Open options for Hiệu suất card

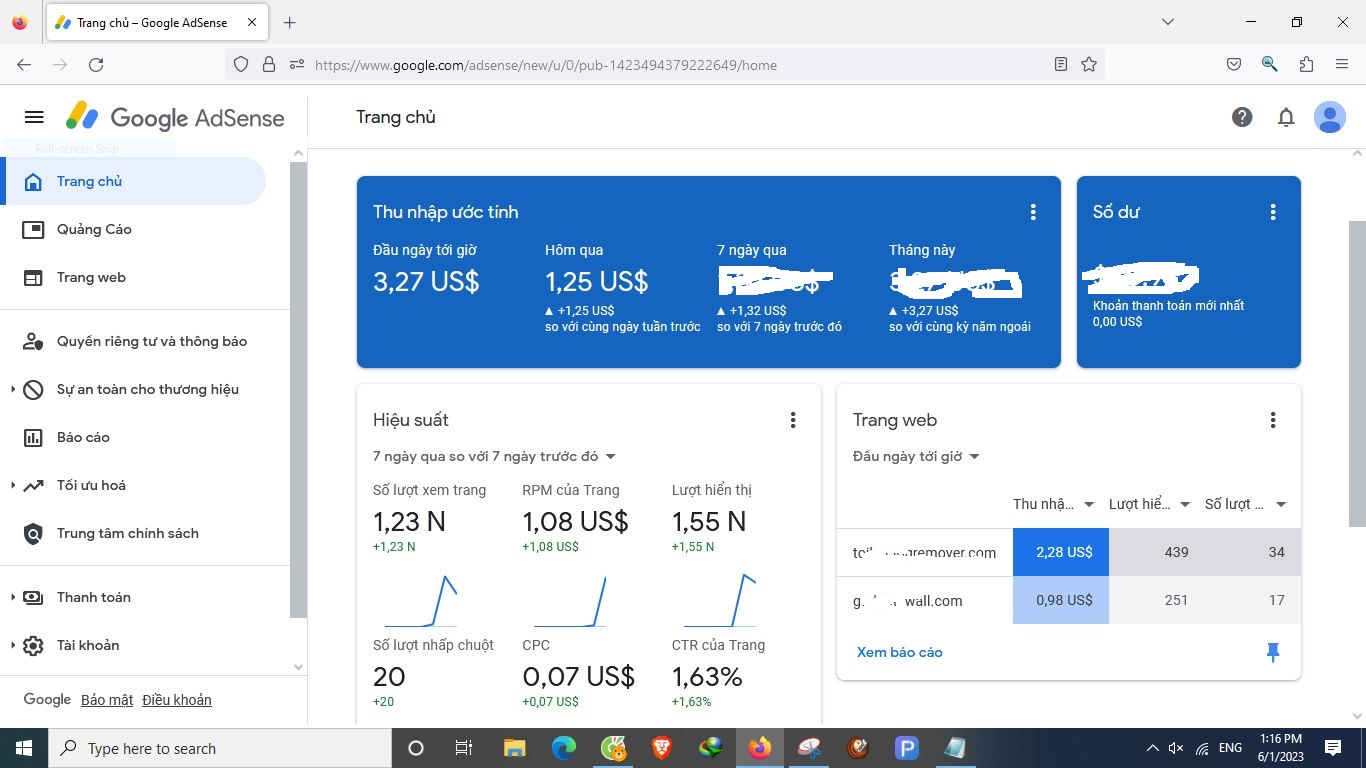point(793,420)
